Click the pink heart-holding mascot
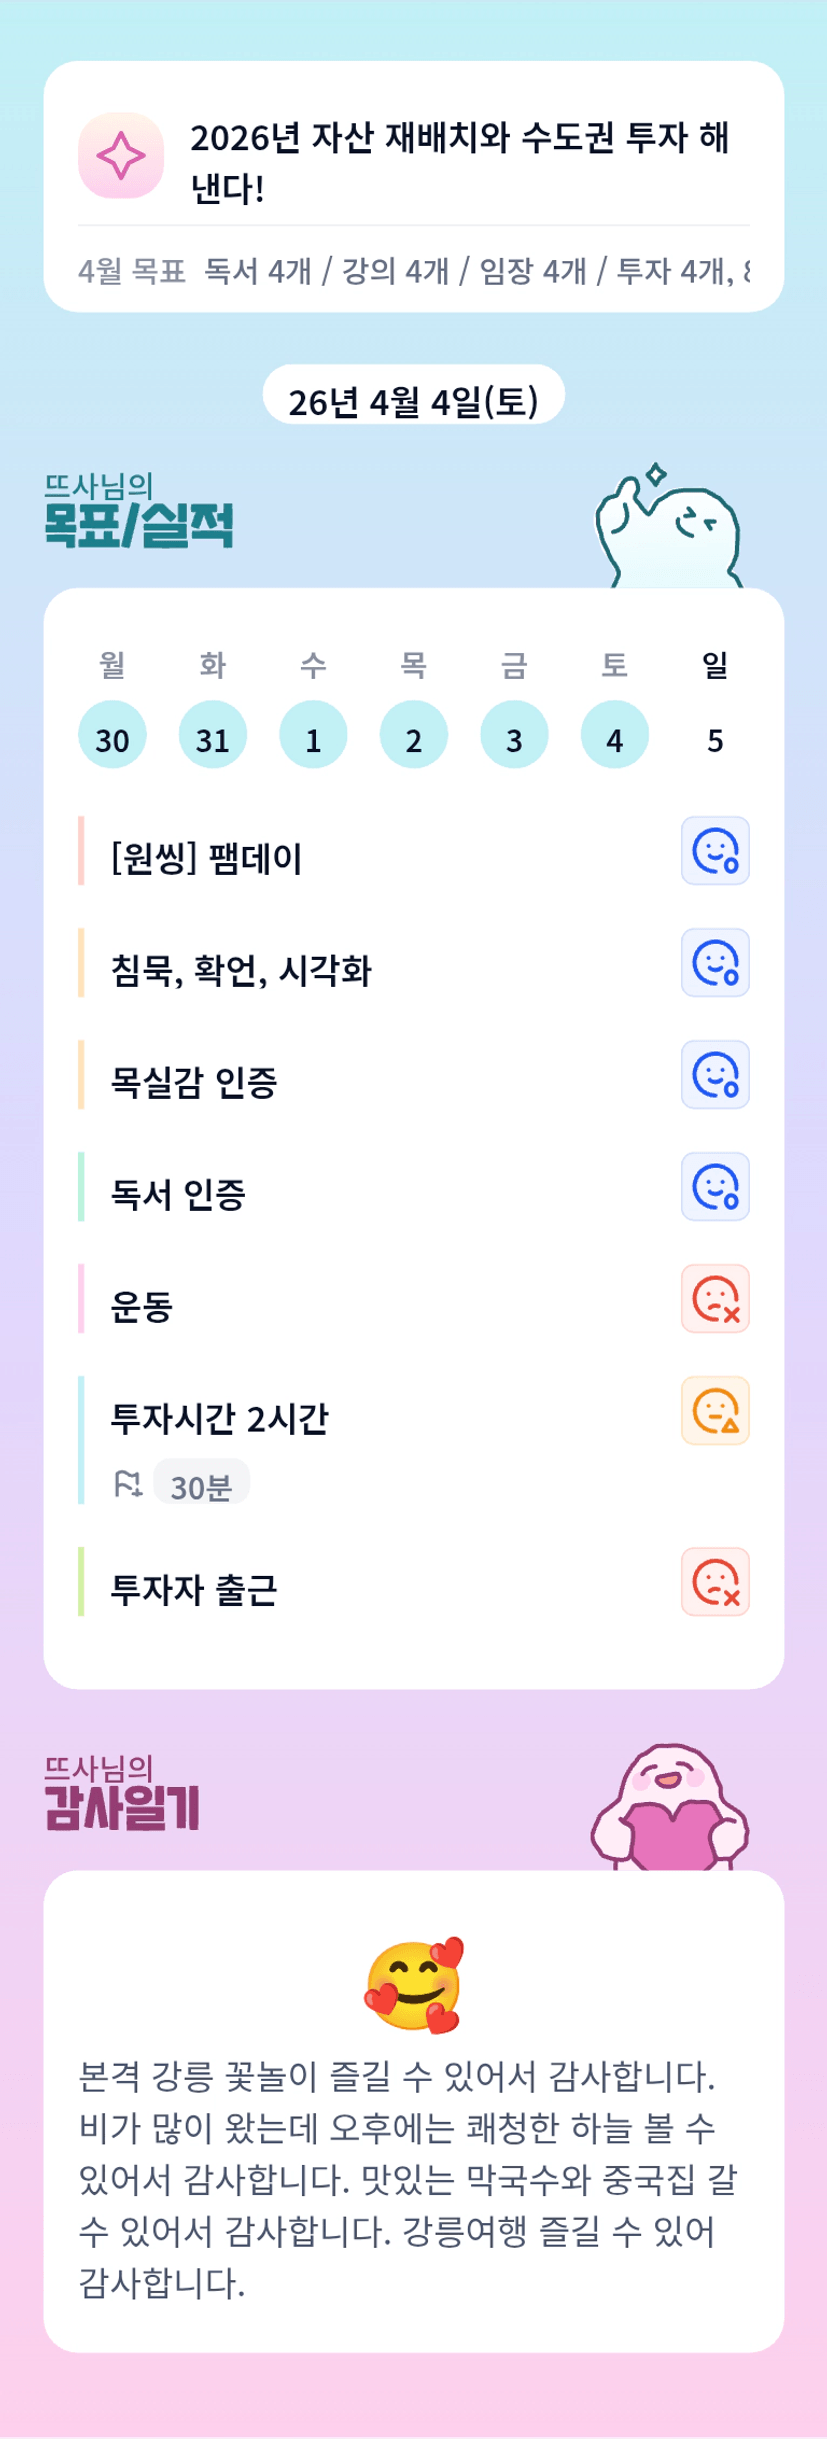Screen dimensions: 827x2440 click(671, 1808)
